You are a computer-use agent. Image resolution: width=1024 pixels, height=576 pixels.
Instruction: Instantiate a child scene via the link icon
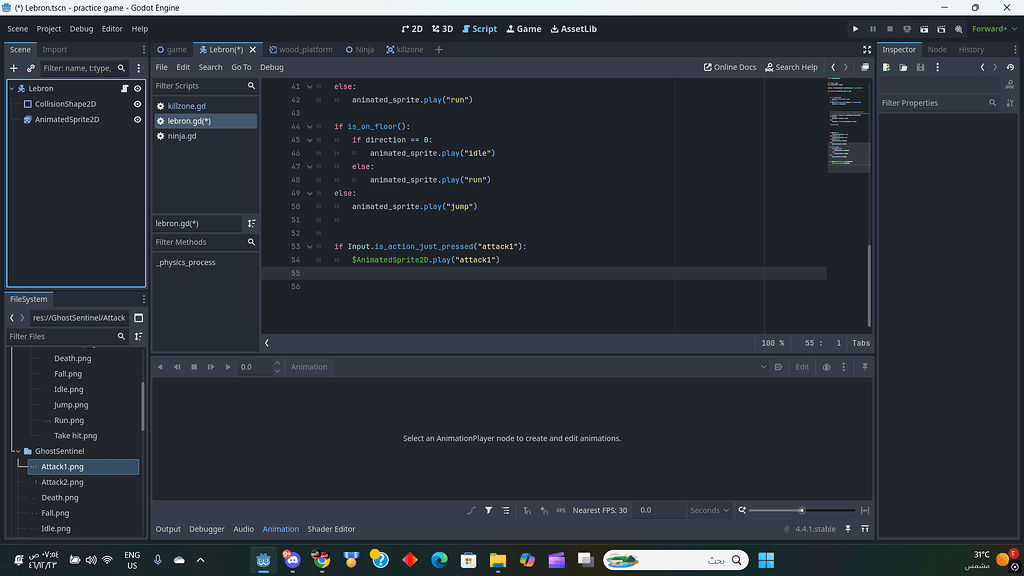pyautogui.click(x=30, y=68)
